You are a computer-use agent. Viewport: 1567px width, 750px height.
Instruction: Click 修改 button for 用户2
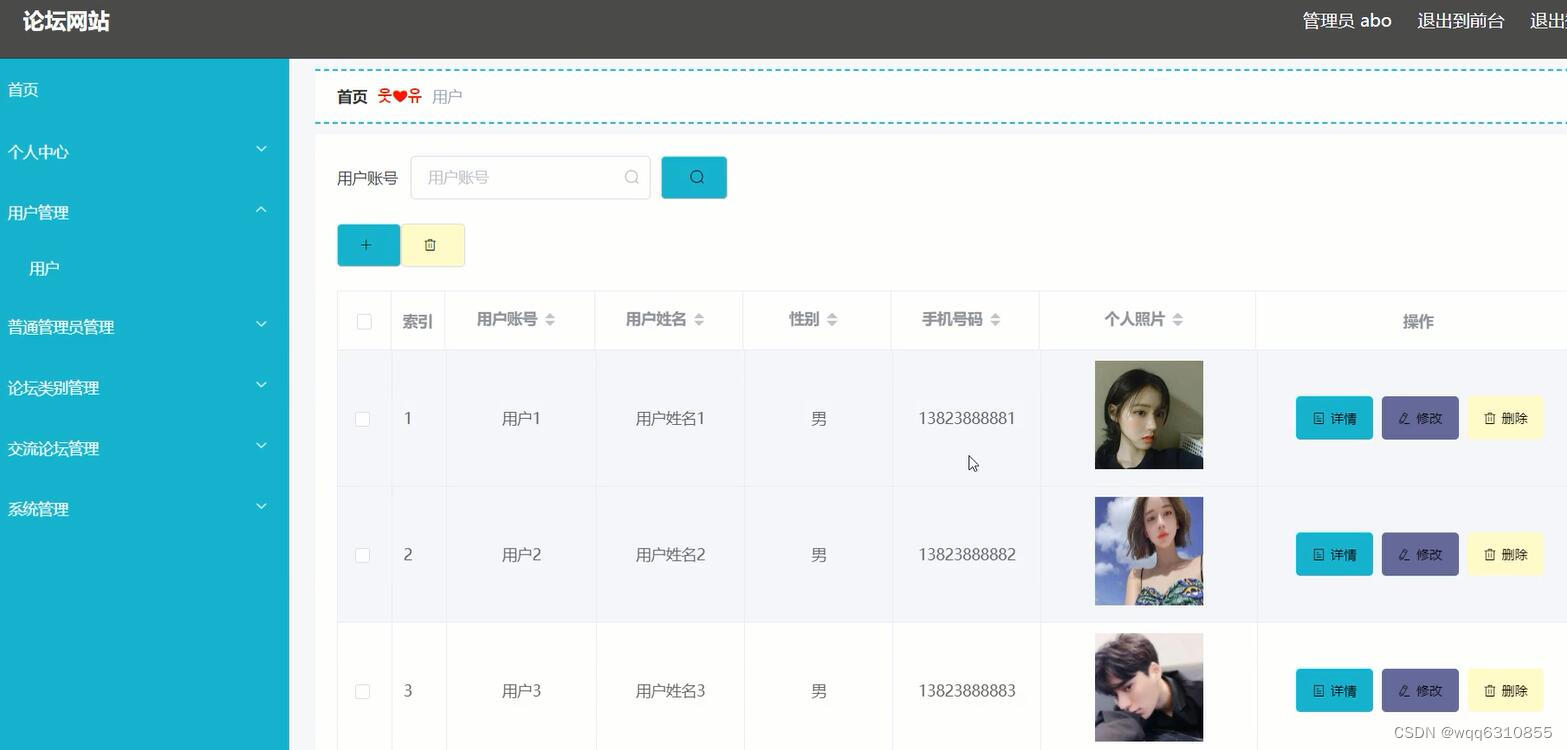(x=1420, y=554)
